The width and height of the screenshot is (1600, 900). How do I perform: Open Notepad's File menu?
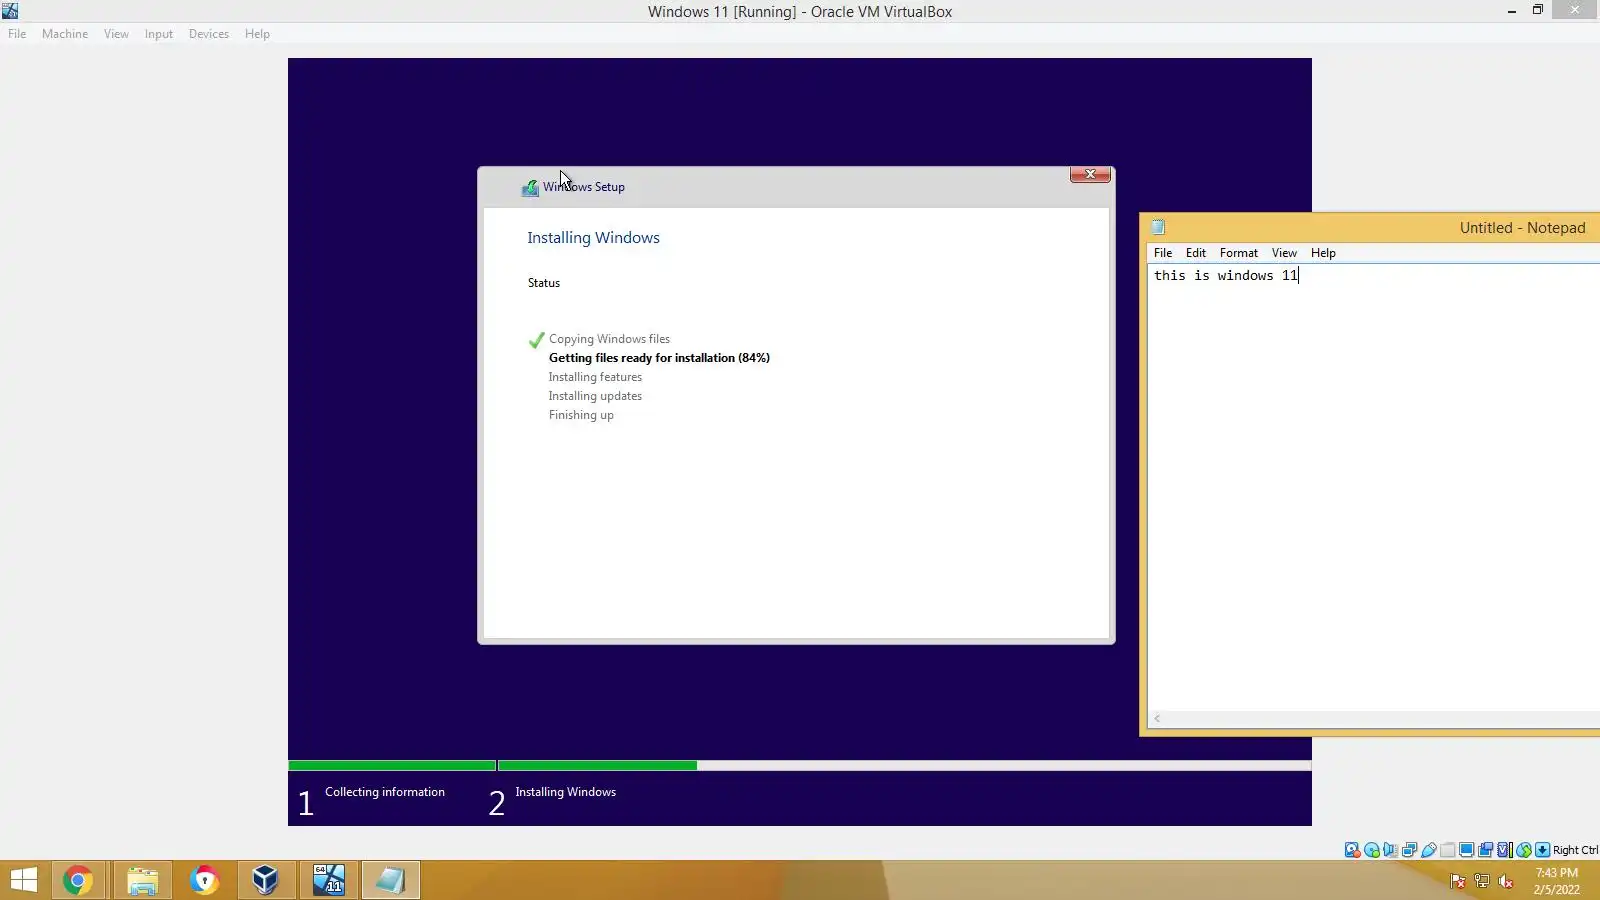[1163, 253]
